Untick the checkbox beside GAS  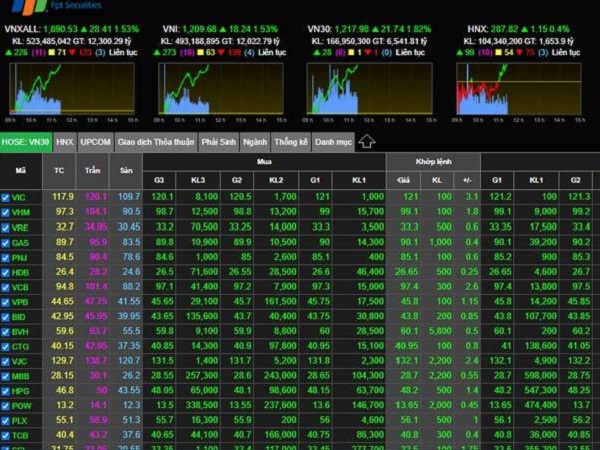point(5,242)
